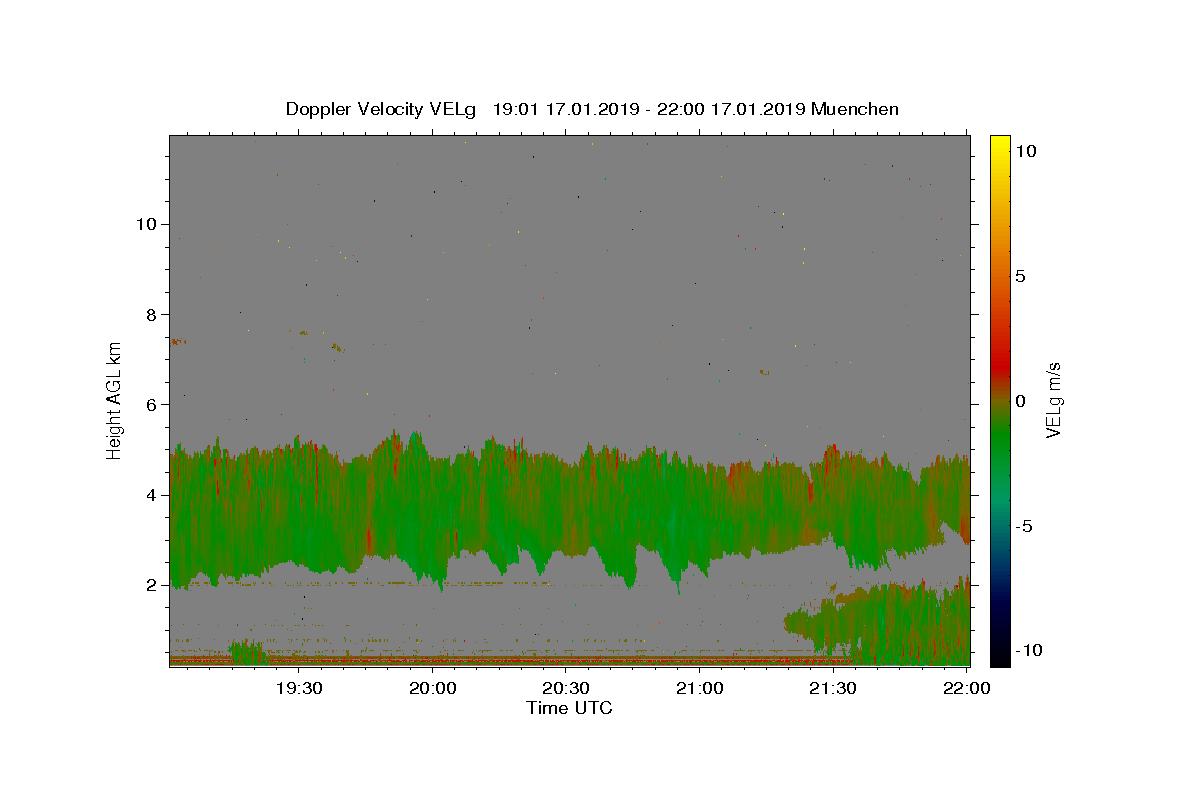Click the VELg m/s colorbar label
The width and height of the screenshot is (1200, 800).
(1054, 400)
